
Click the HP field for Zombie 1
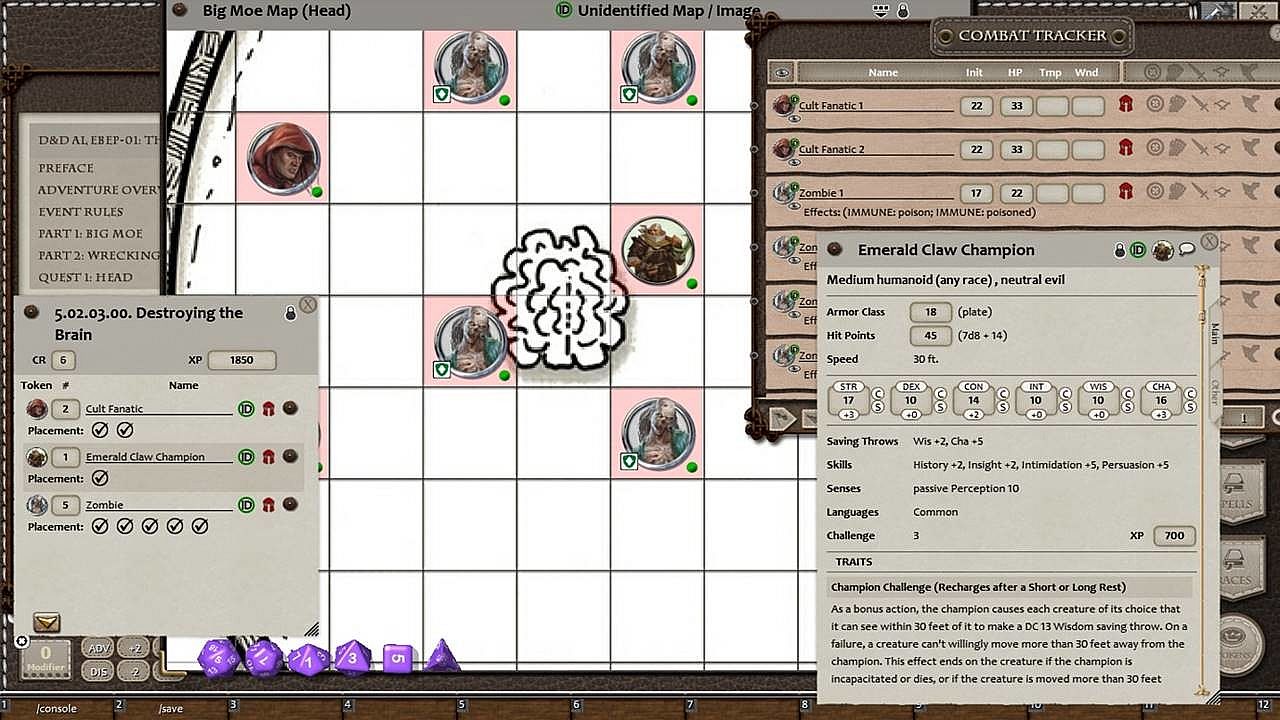click(1016, 193)
